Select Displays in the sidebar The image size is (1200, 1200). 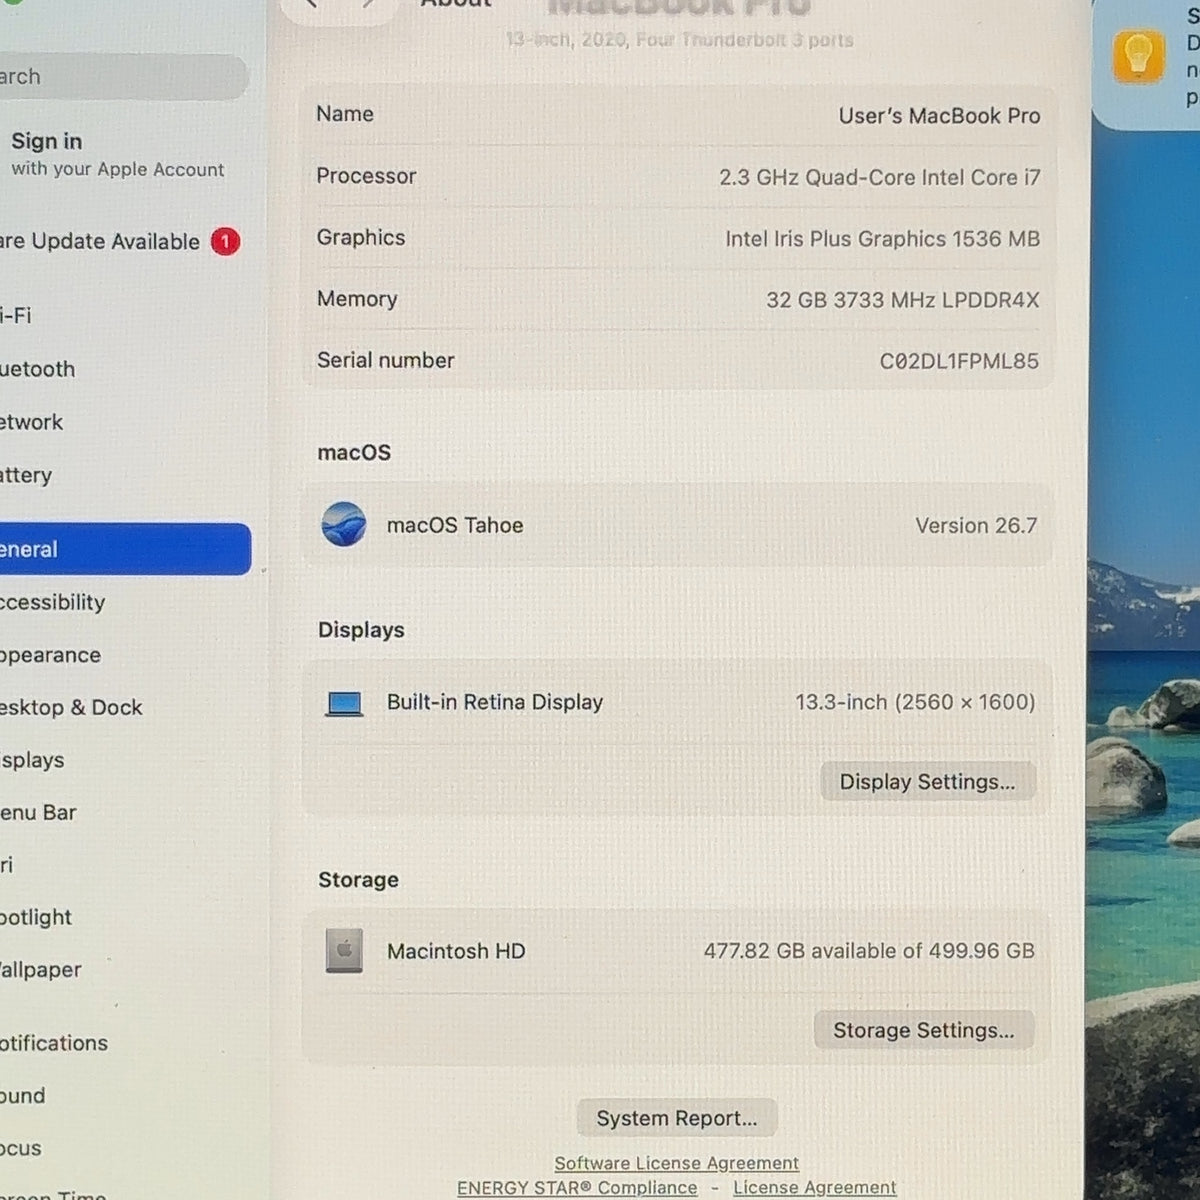pyautogui.click(x=32, y=760)
